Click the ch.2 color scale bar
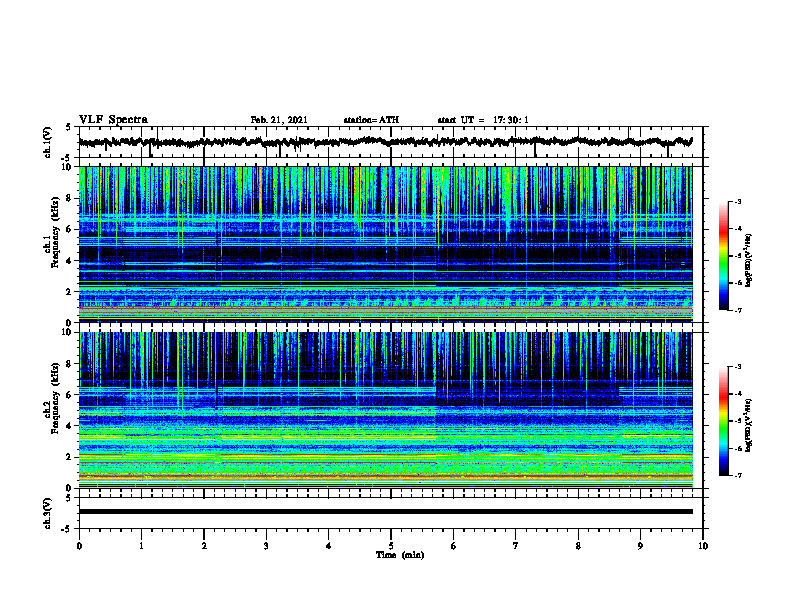Image resolution: width=792 pixels, height=612 pixels. (x=723, y=421)
